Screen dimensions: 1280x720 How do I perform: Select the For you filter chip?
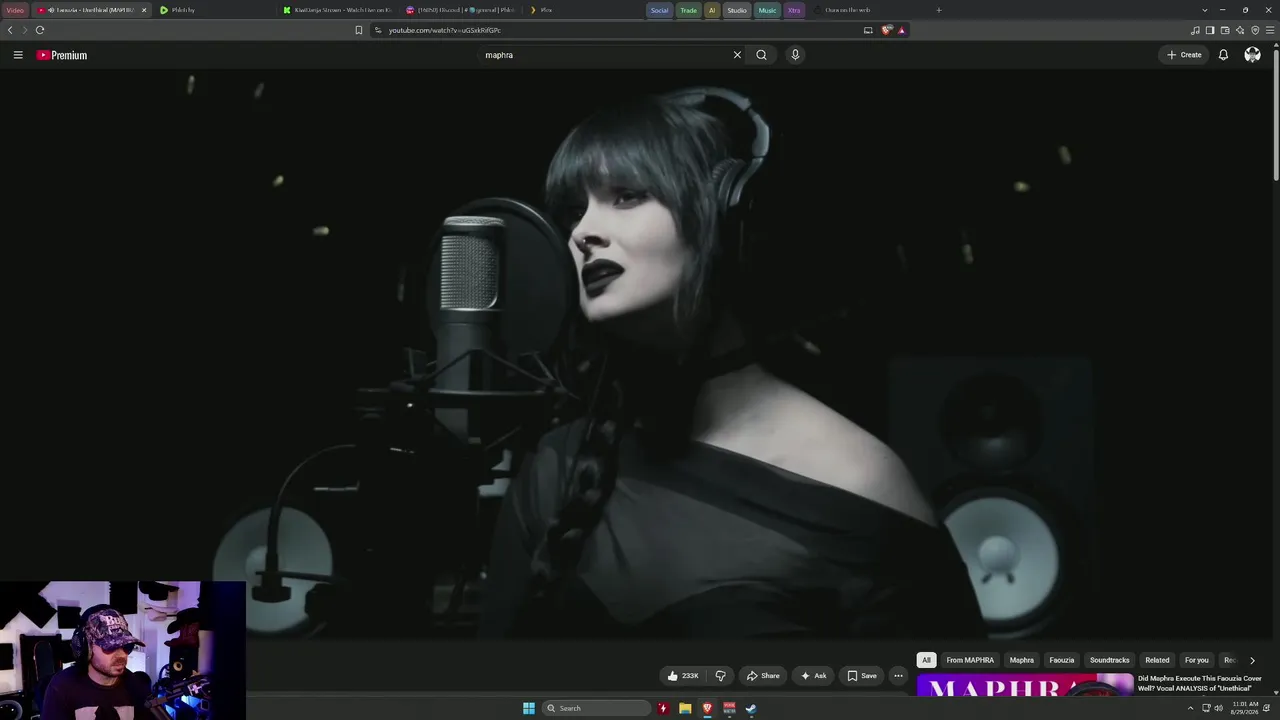tap(1196, 660)
